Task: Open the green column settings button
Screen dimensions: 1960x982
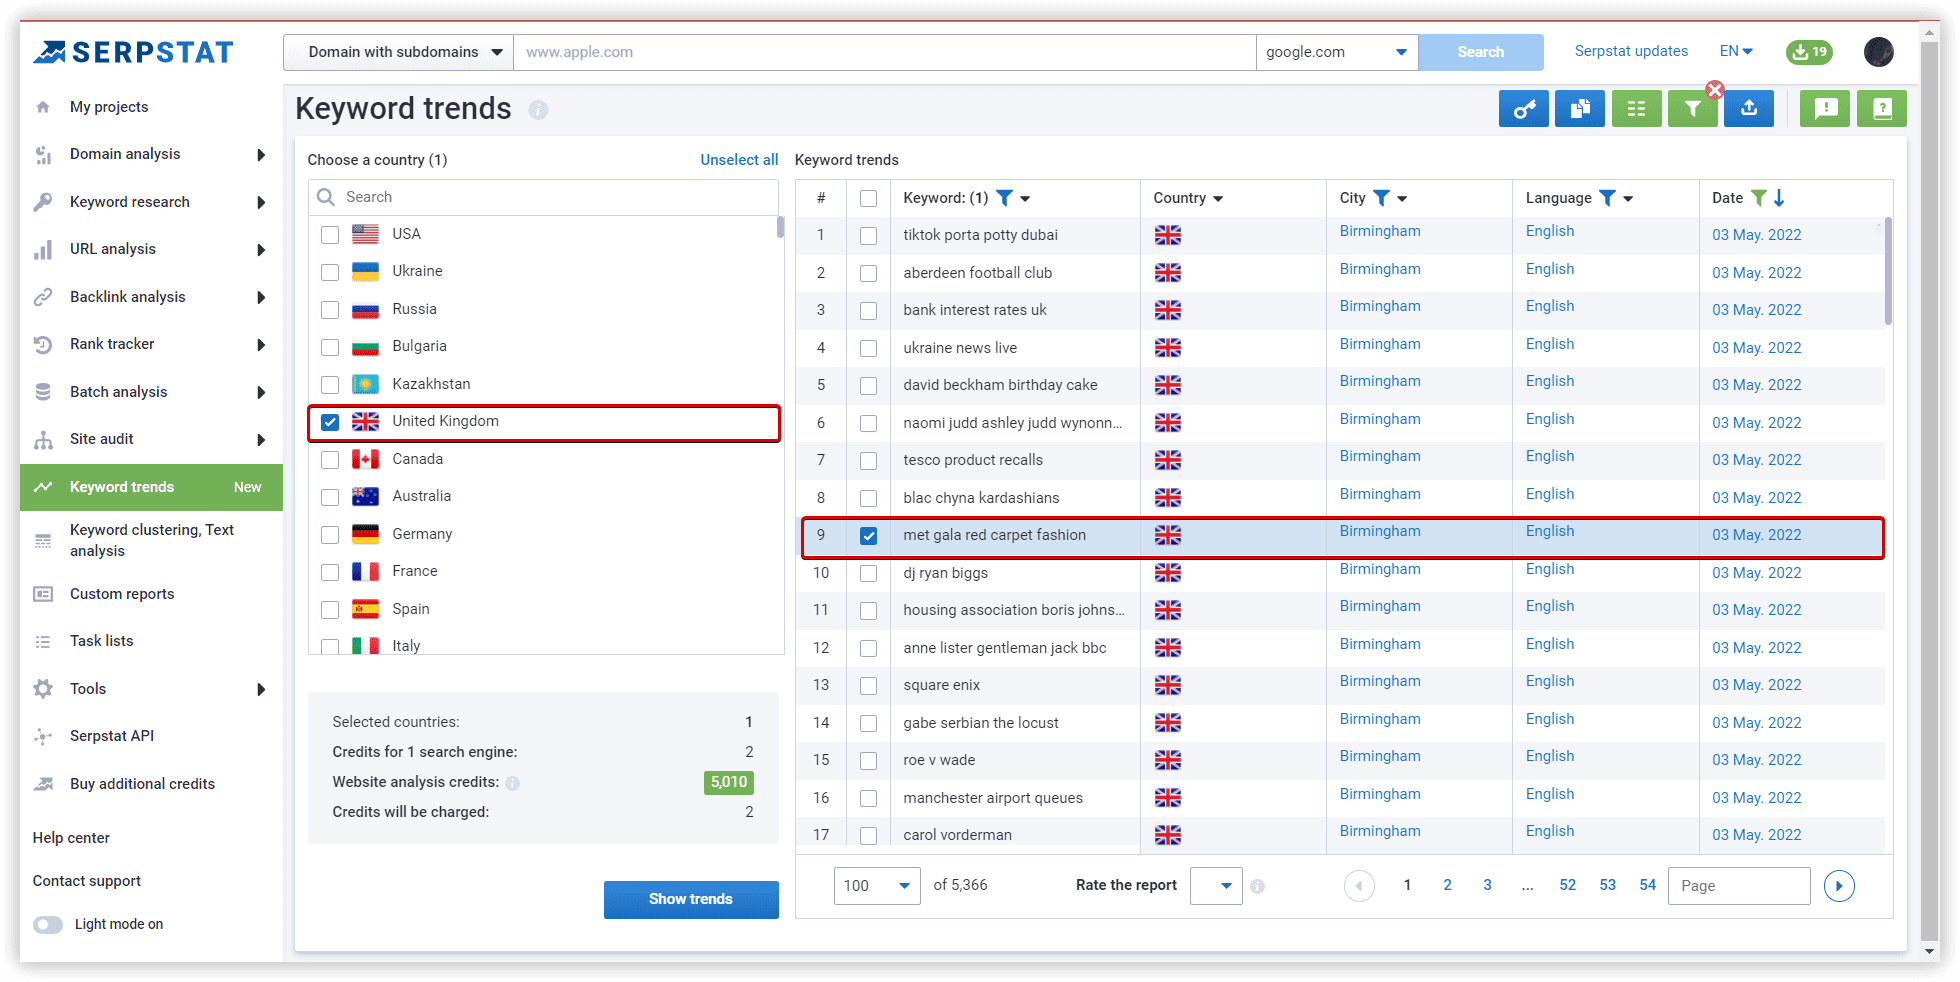Action: 1636,109
